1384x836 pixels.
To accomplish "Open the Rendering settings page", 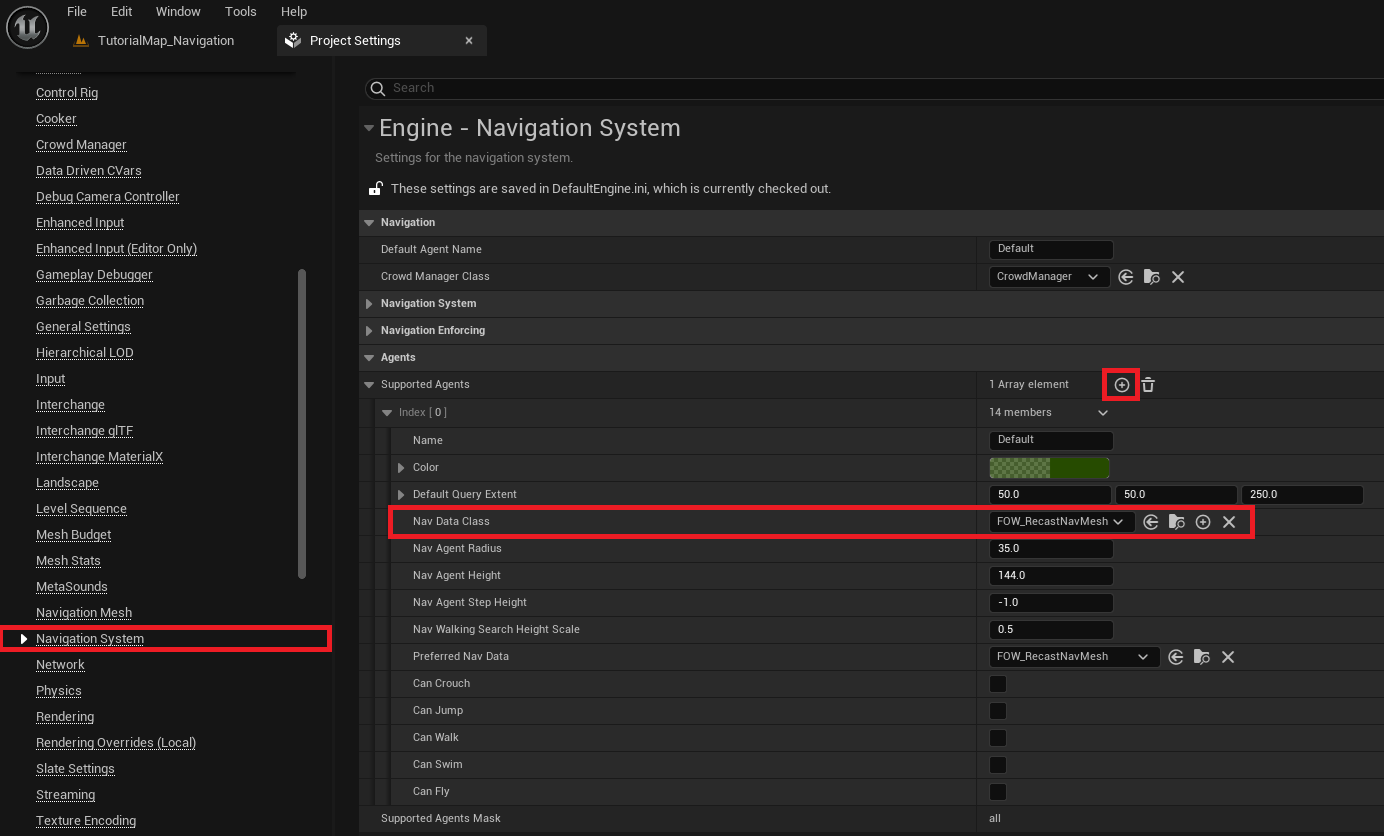I will click(x=65, y=717).
